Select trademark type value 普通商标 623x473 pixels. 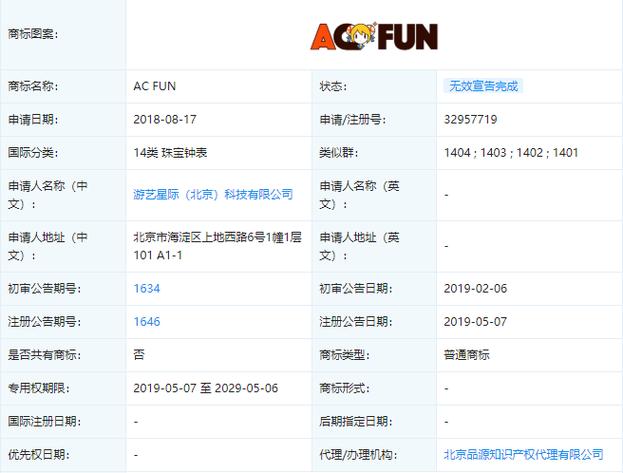point(466,355)
